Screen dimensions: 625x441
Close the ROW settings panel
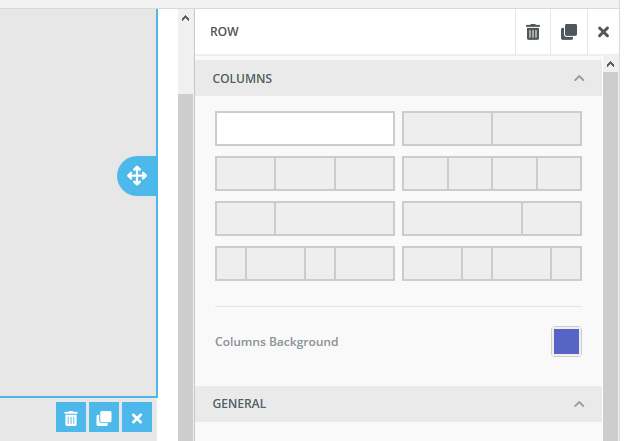603,32
